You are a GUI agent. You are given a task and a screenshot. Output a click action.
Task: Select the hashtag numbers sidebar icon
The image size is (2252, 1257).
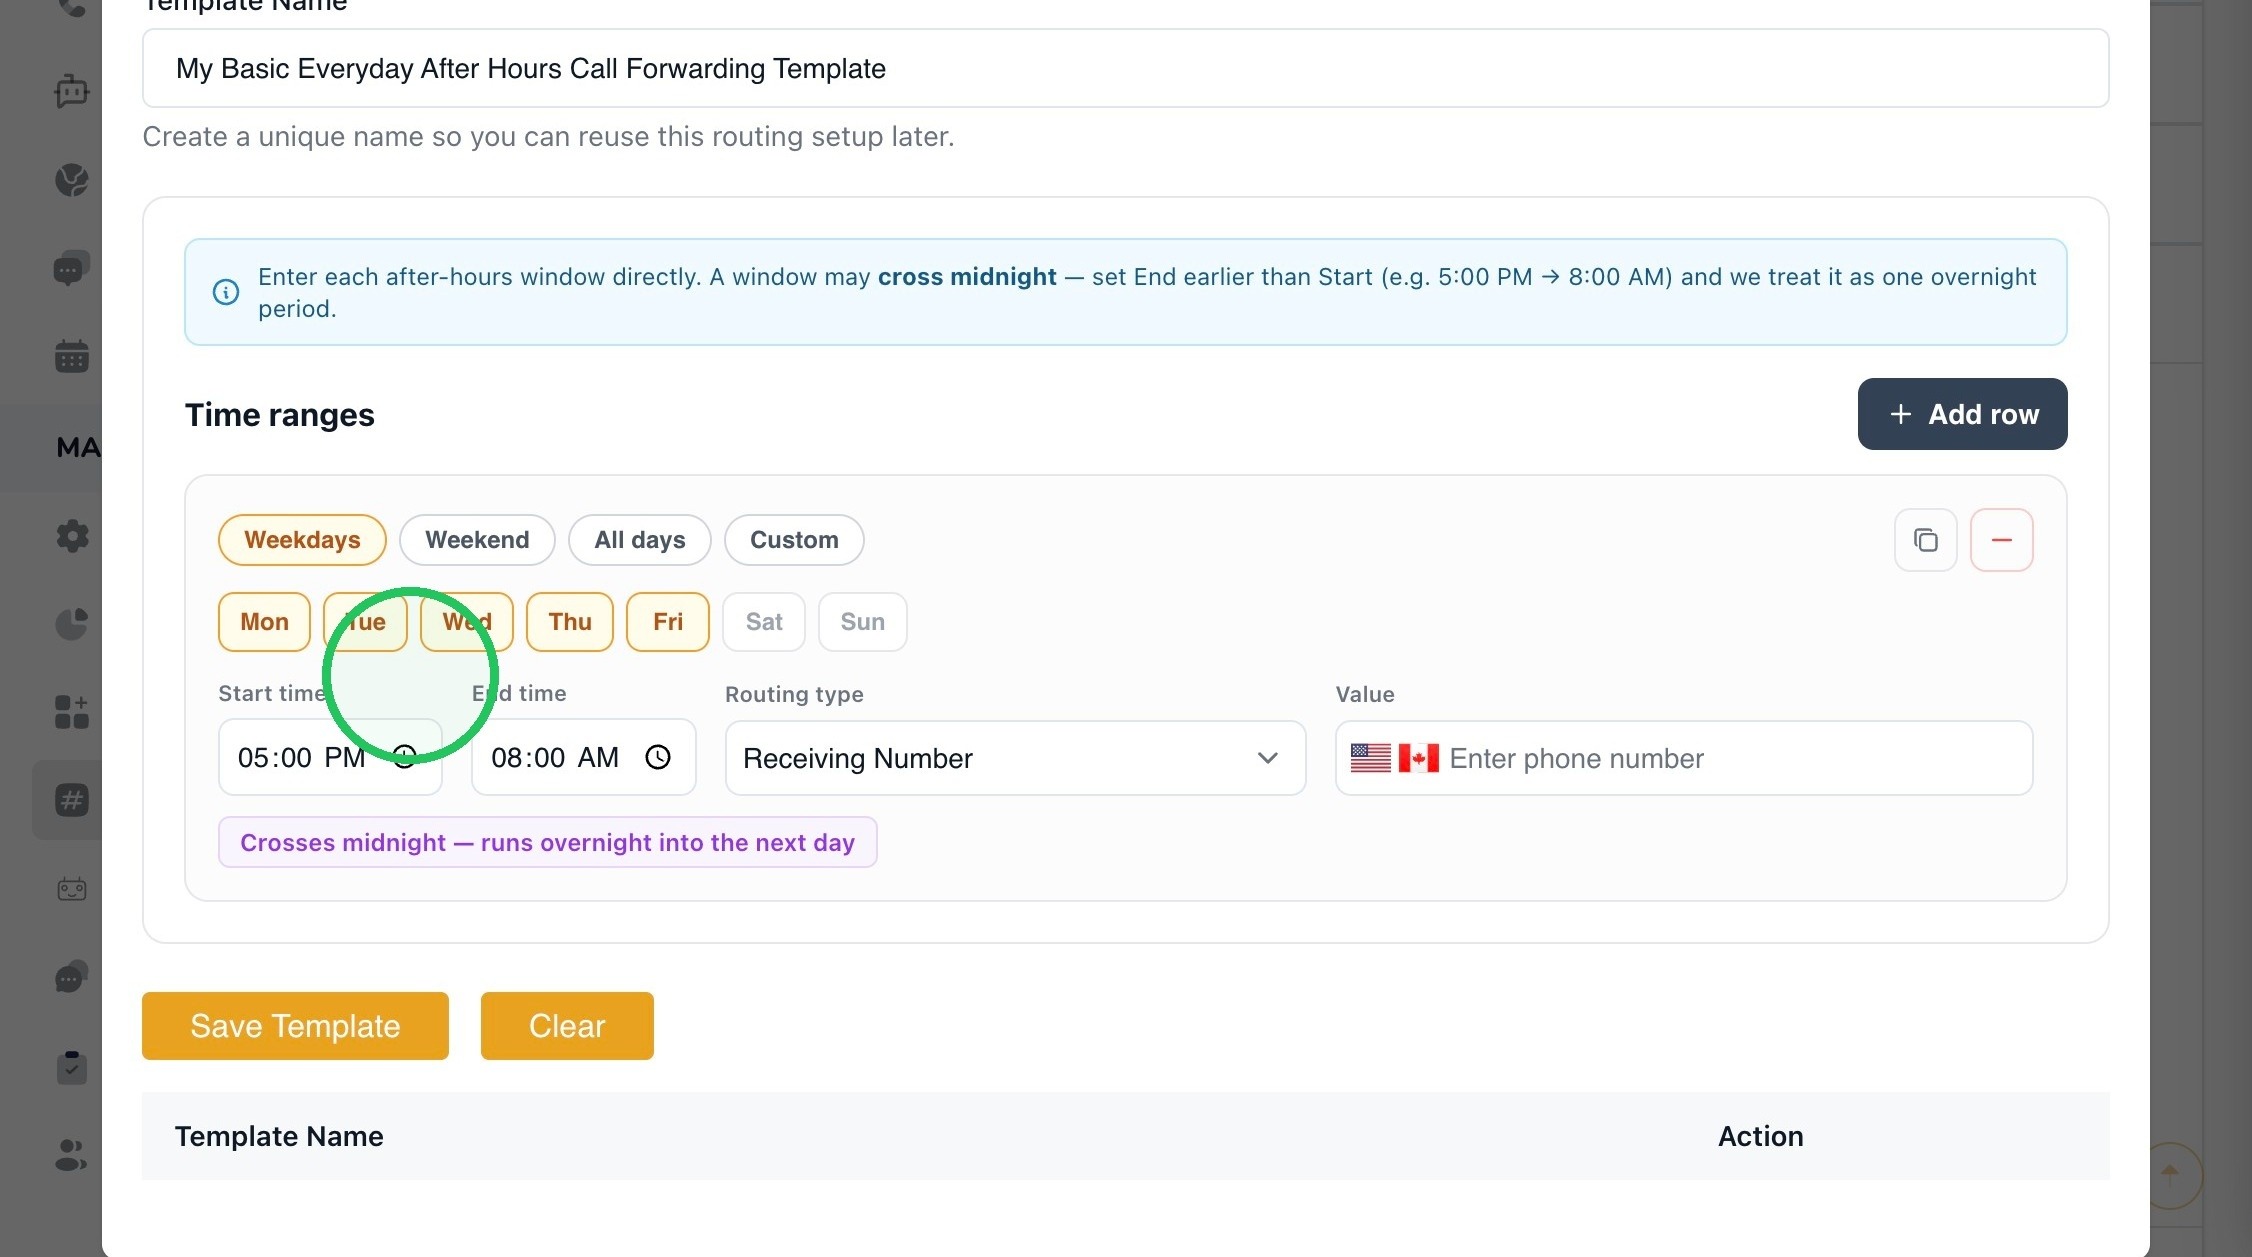(x=72, y=800)
